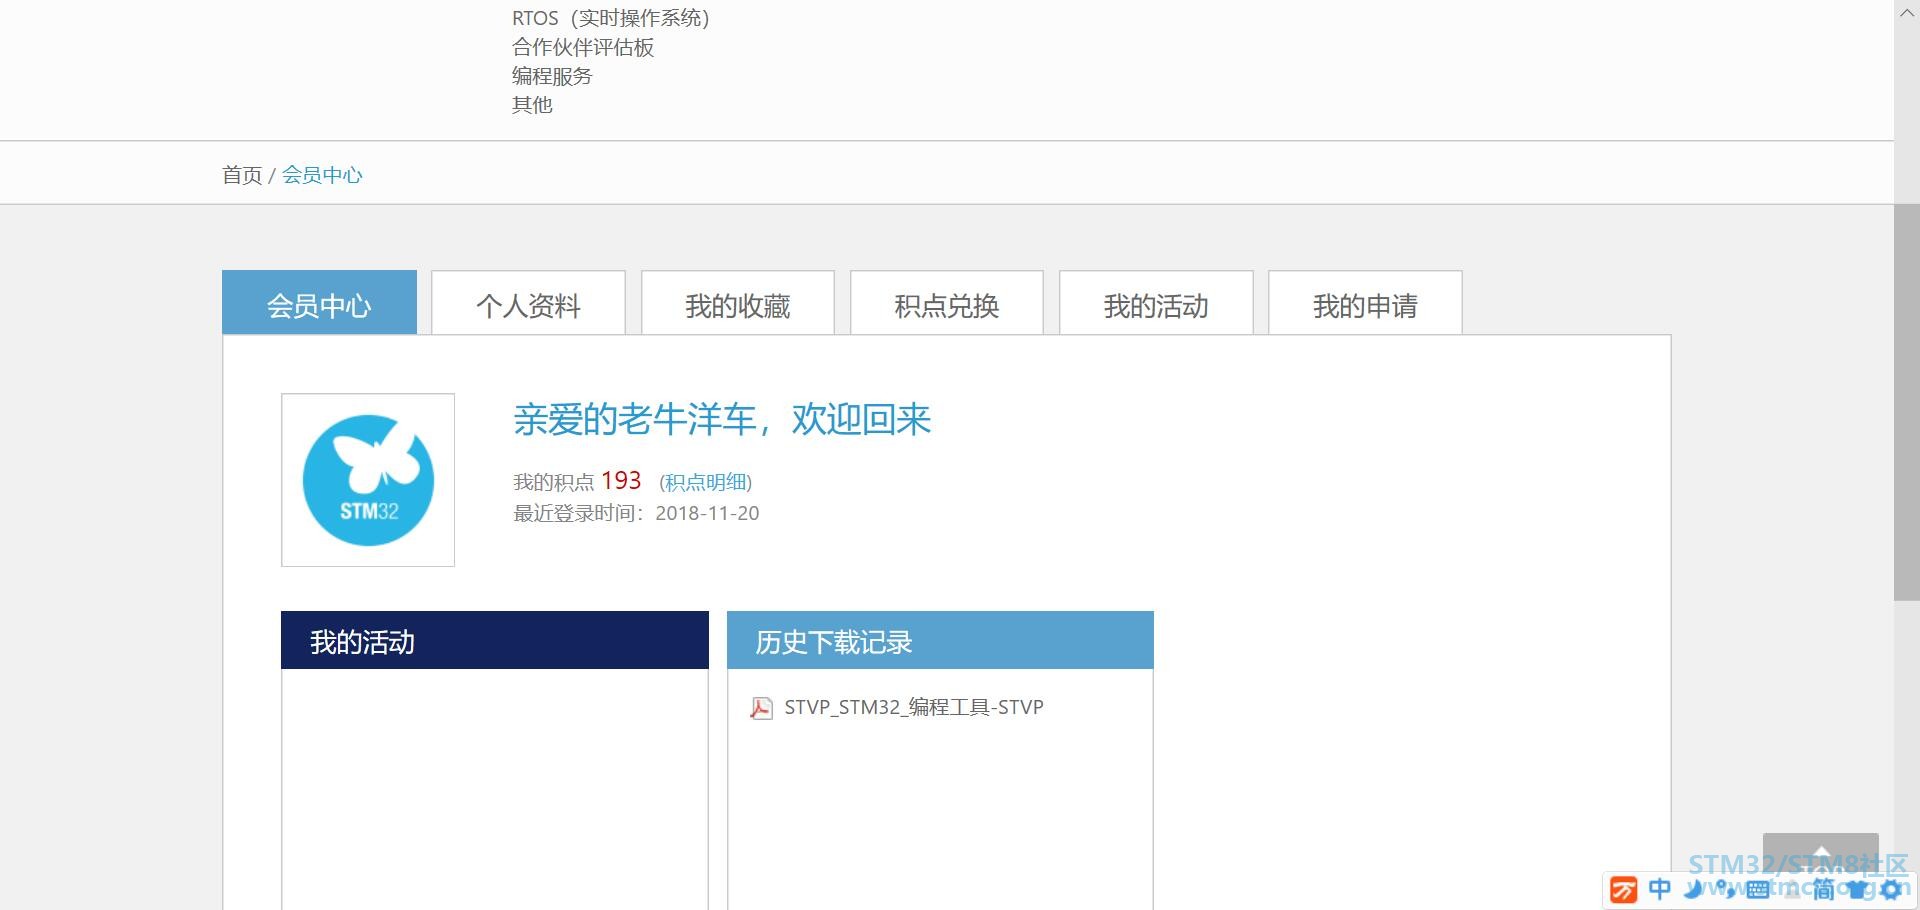Open the 积点明细 points detail link
This screenshot has width=1920, height=910.
pos(706,482)
